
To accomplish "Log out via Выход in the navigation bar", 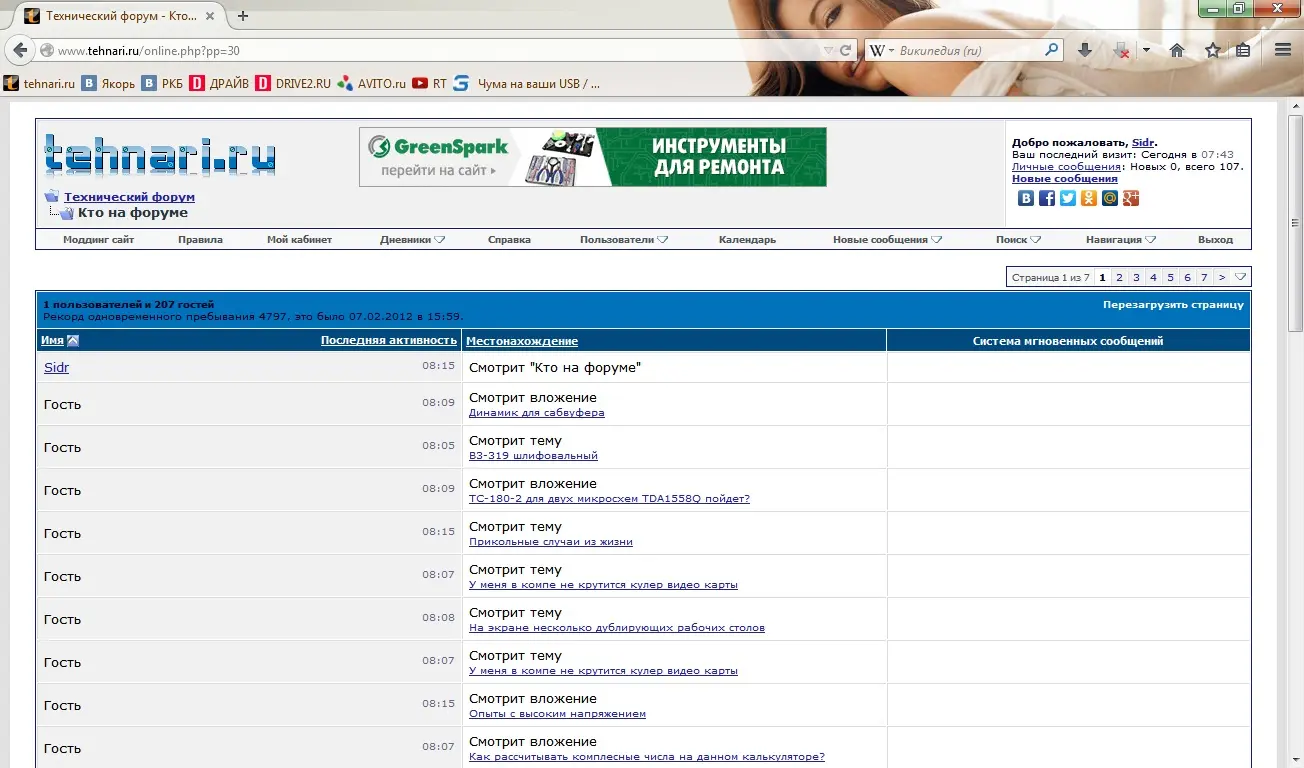I will (x=1215, y=240).
